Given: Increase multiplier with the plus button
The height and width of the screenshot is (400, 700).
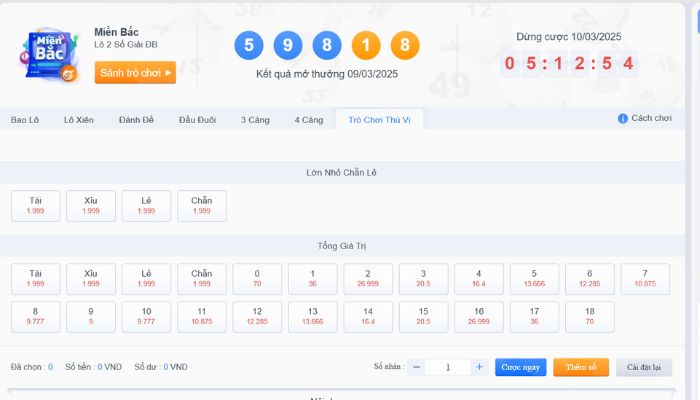Looking at the screenshot, I should point(479,367).
